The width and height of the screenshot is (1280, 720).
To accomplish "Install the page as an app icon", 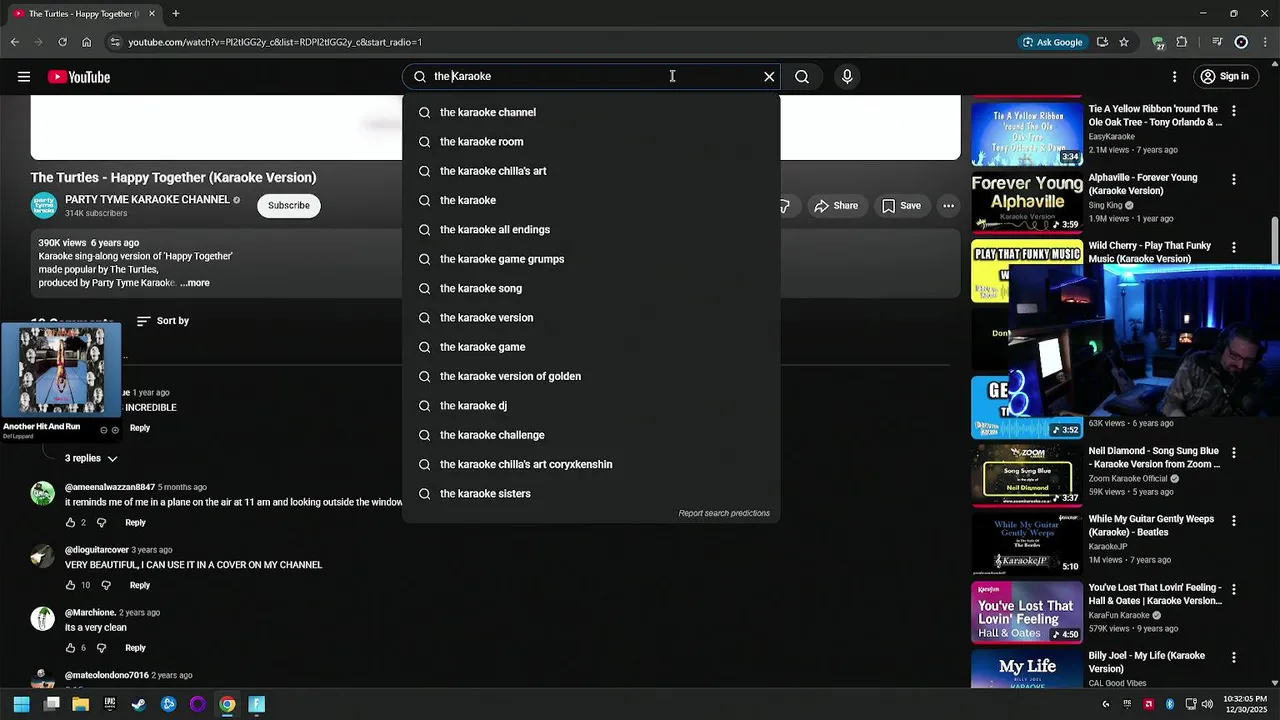I will coord(1102,42).
